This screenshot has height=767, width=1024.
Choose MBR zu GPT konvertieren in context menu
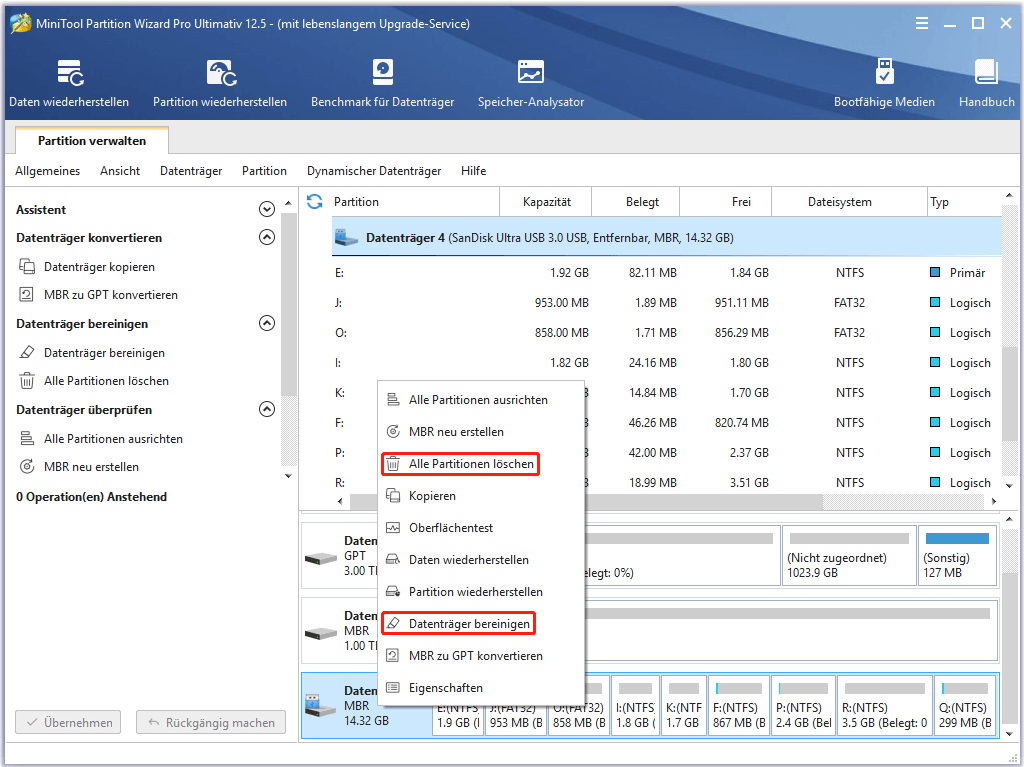pos(481,655)
